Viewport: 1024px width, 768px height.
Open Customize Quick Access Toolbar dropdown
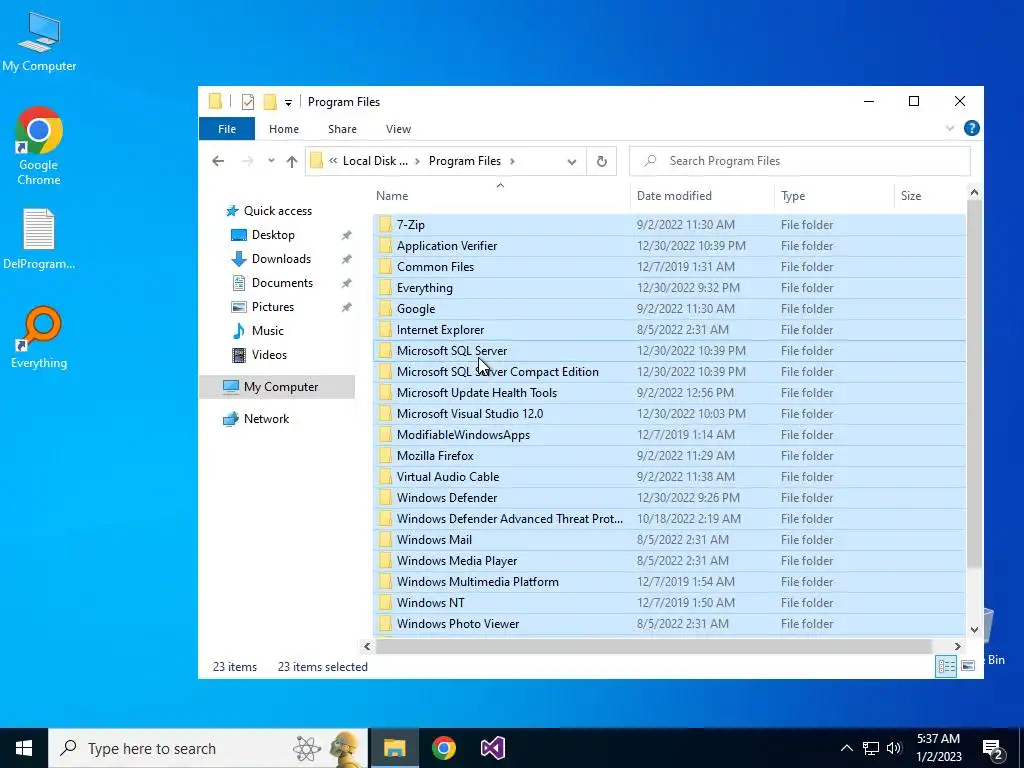(x=288, y=103)
